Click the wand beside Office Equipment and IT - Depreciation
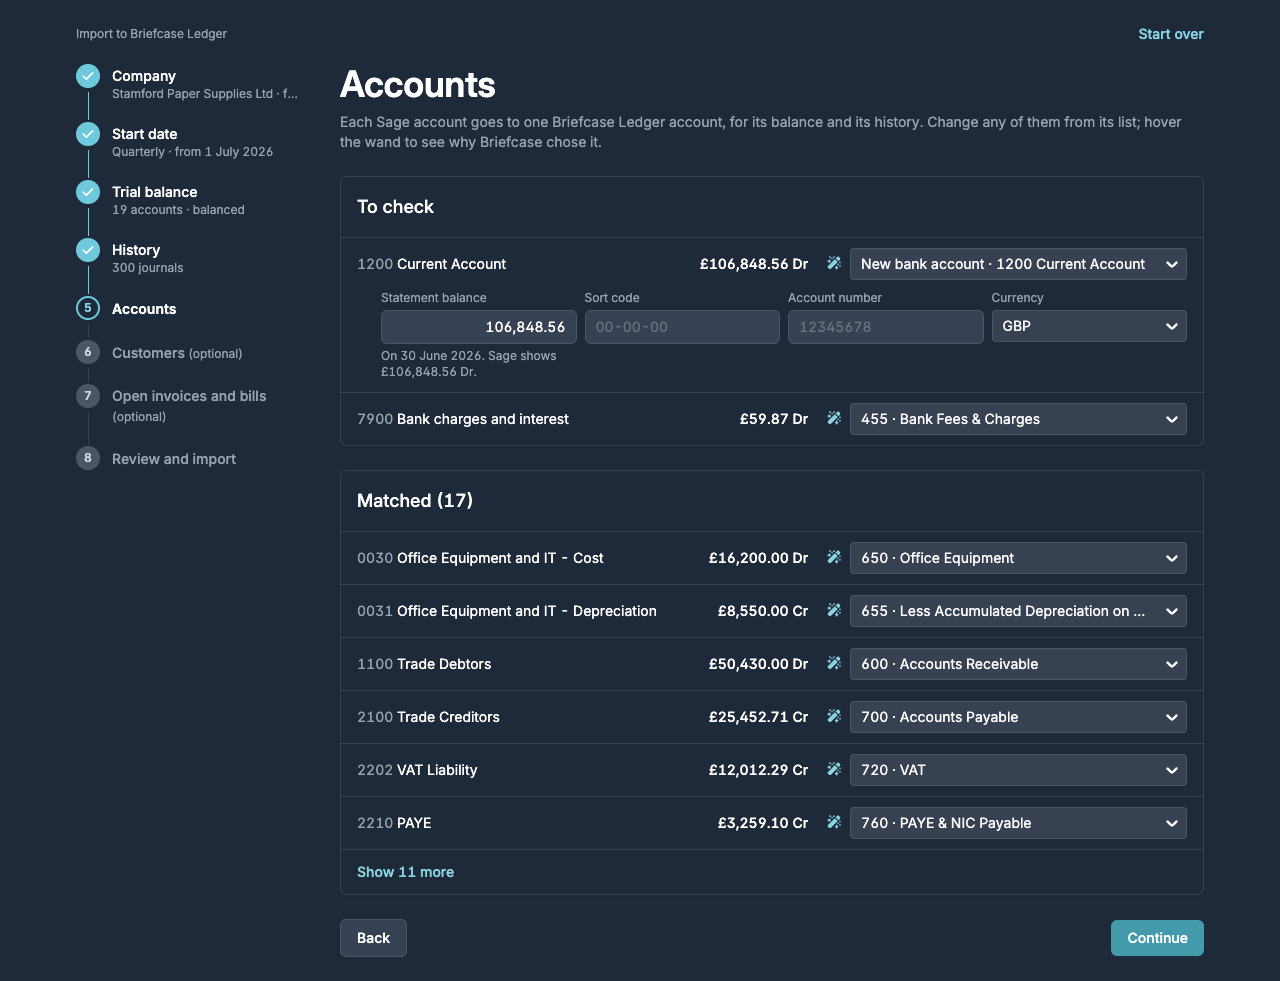 coord(833,611)
